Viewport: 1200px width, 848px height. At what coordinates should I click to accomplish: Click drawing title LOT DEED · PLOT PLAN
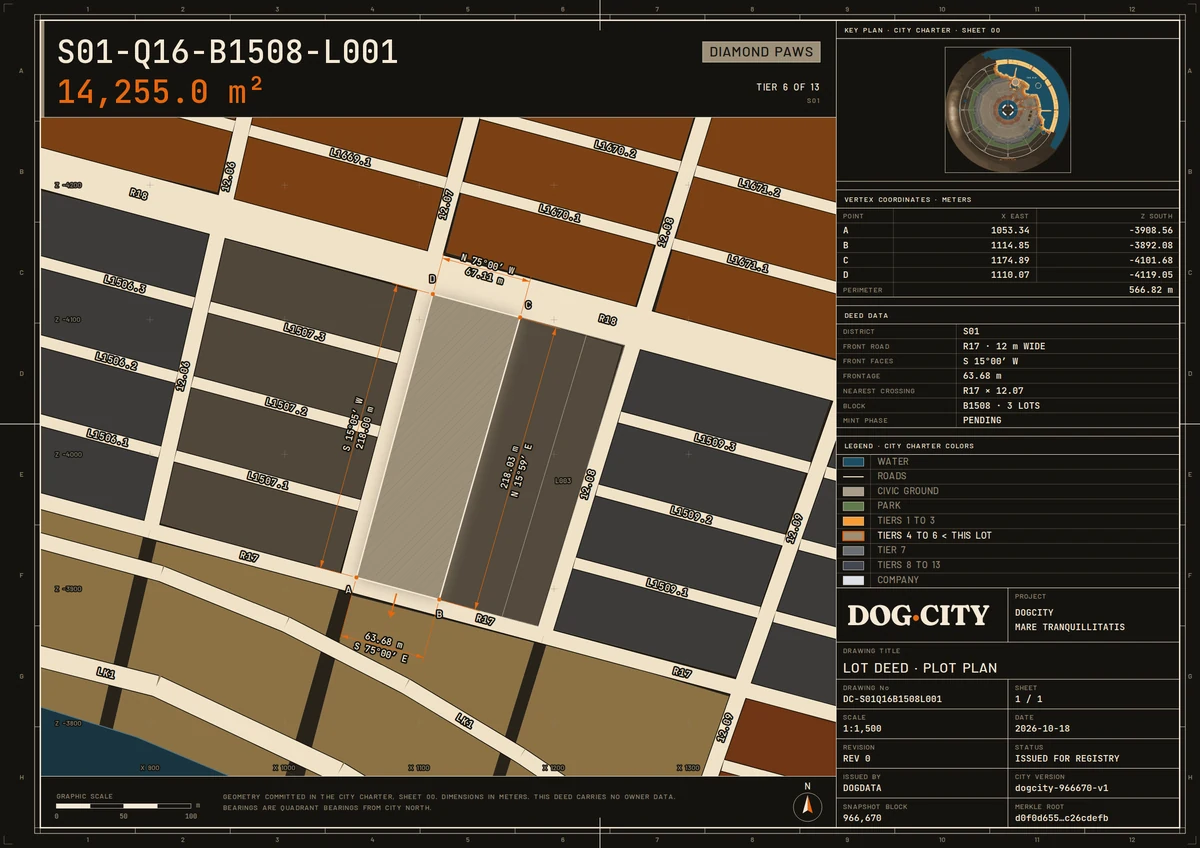point(920,667)
